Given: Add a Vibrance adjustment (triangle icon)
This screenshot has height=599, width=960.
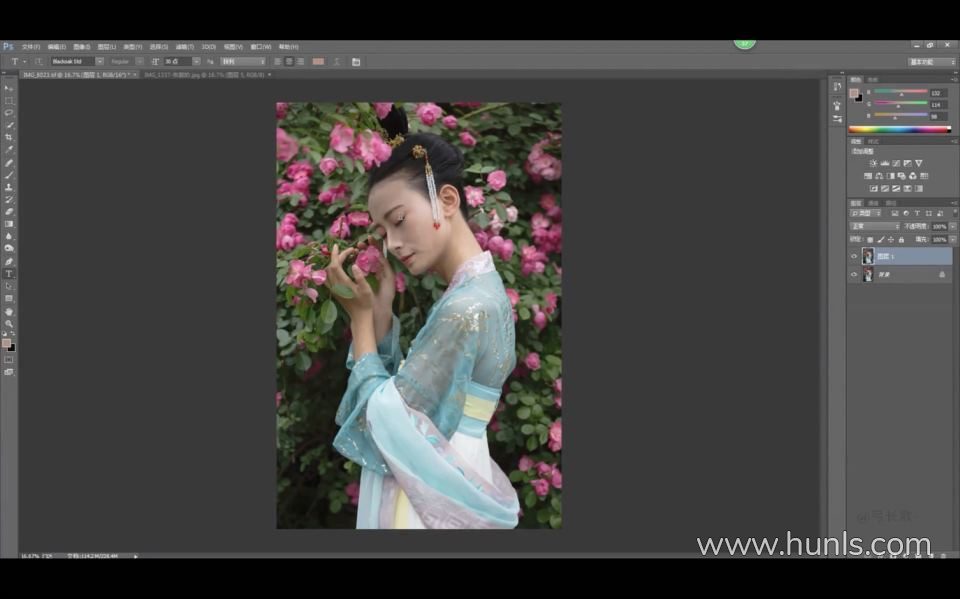Looking at the screenshot, I should click(x=919, y=164).
